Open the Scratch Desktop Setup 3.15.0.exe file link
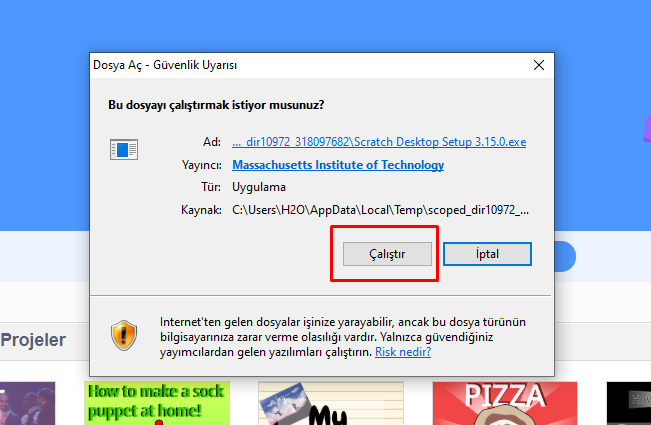Image resolution: width=651 pixels, height=425 pixels. (x=378, y=142)
